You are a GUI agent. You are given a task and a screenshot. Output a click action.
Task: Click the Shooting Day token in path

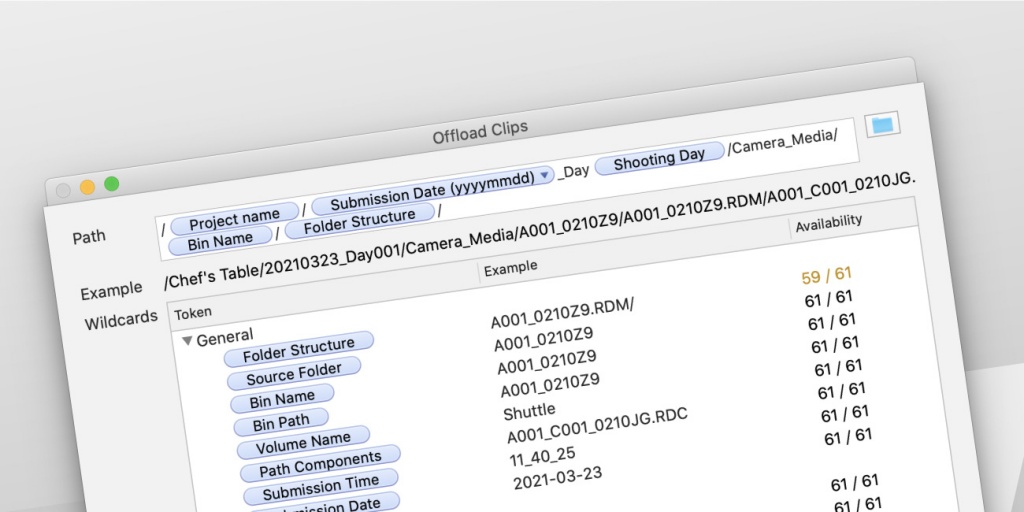point(659,158)
